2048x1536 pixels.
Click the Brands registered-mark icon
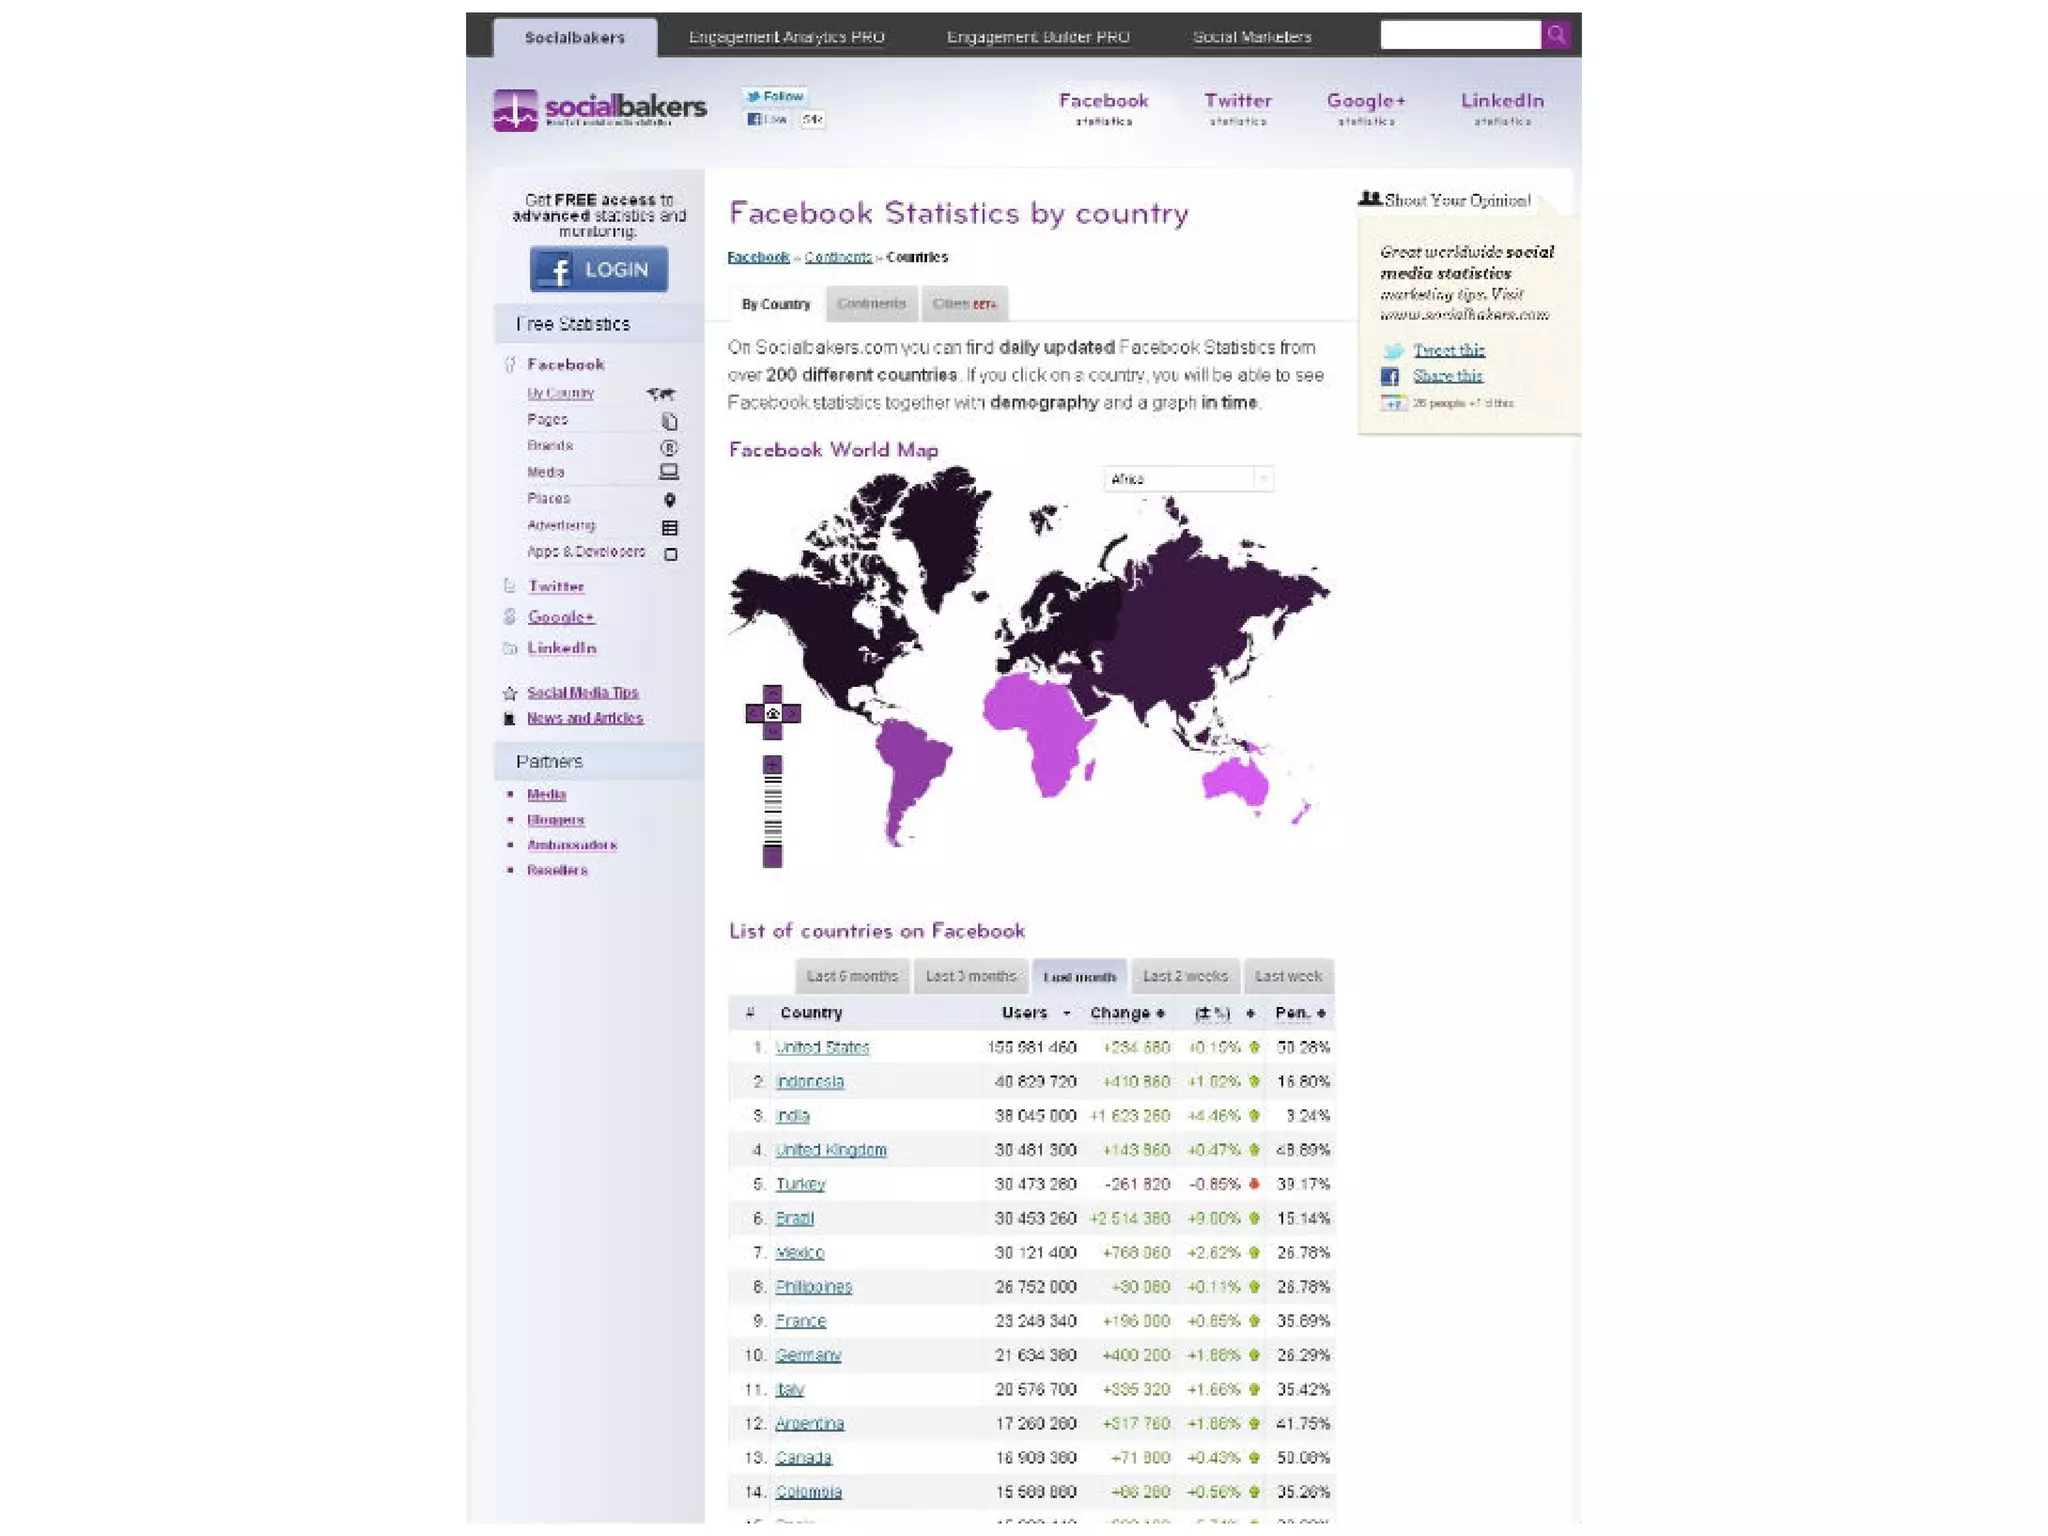(669, 447)
